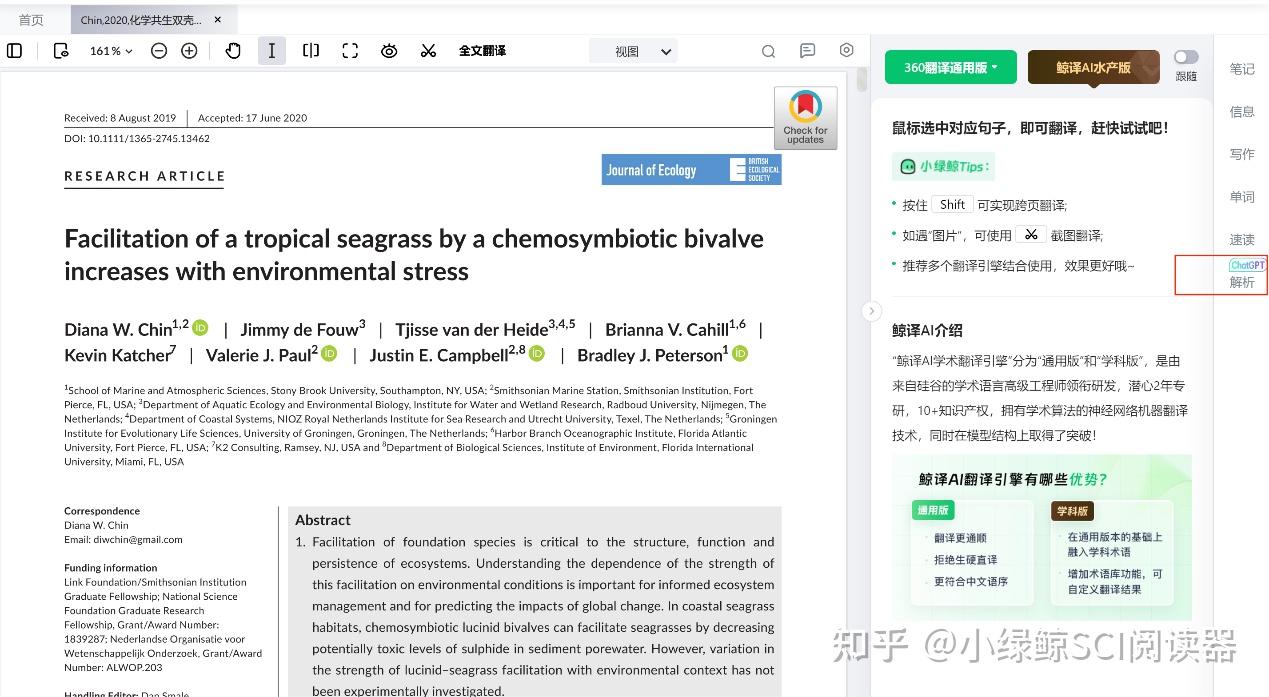The width and height of the screenshot is (1269, 697).
Task: Click the zoom in plus icon
Action: [189, 51]
